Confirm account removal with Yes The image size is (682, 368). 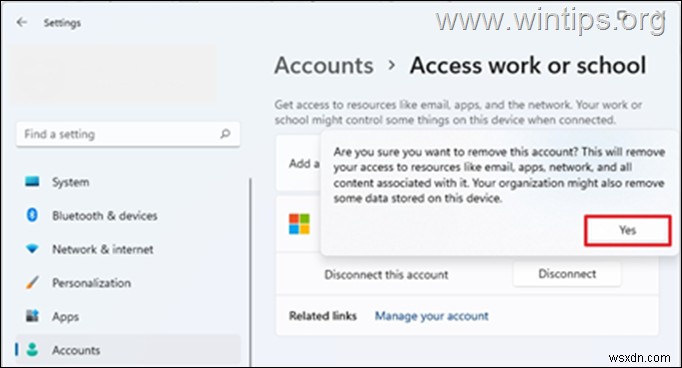(x=628, y=230)
